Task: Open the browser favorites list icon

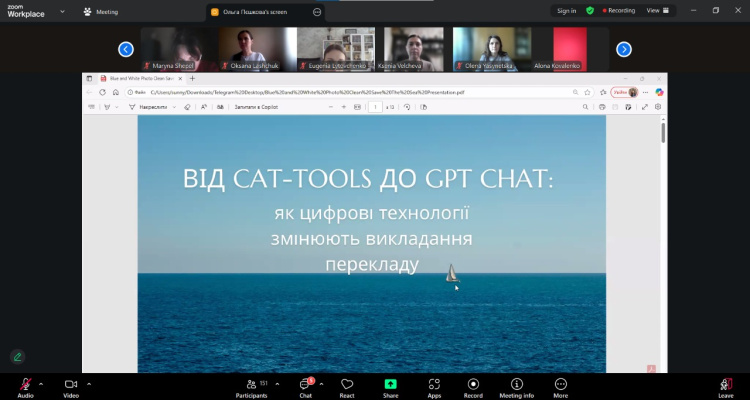Action: [x=603, y=92]
